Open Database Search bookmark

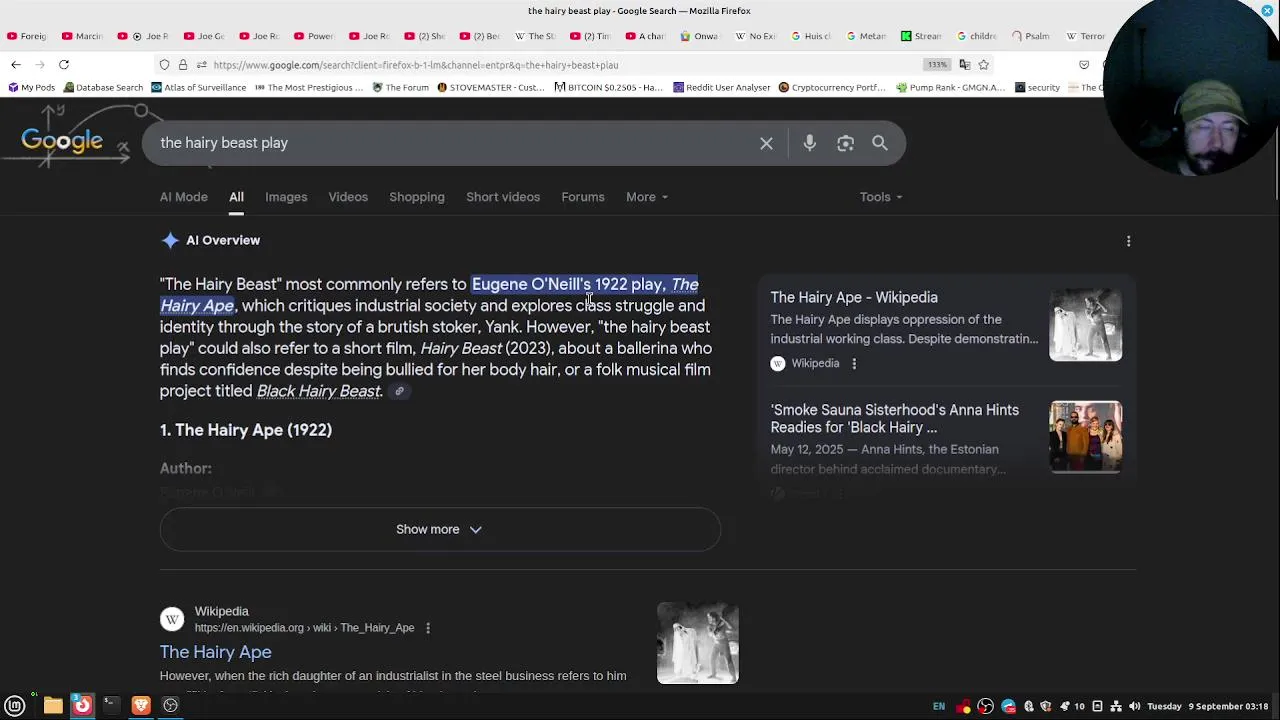click(103, 88)
